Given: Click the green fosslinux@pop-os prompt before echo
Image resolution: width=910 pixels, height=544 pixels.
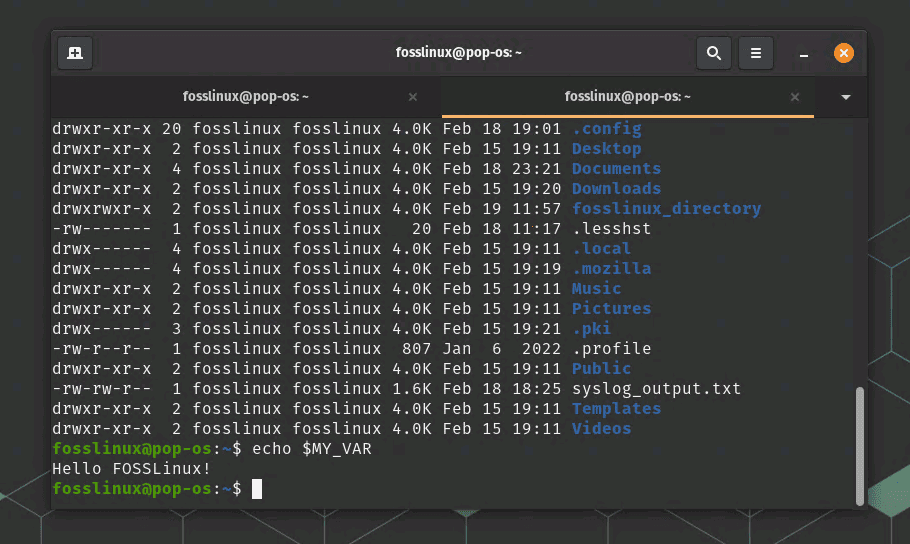Looking at the screenshot, I should pos(132,449).
